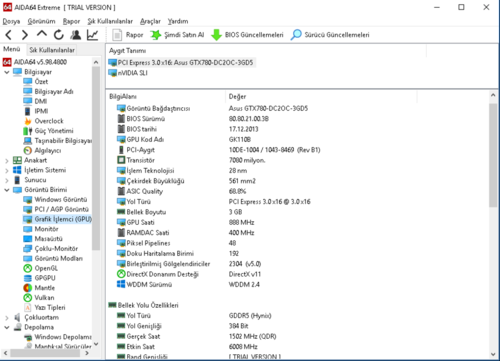Select the nVIDIA SLI device entry

click(x=128, y=73)
